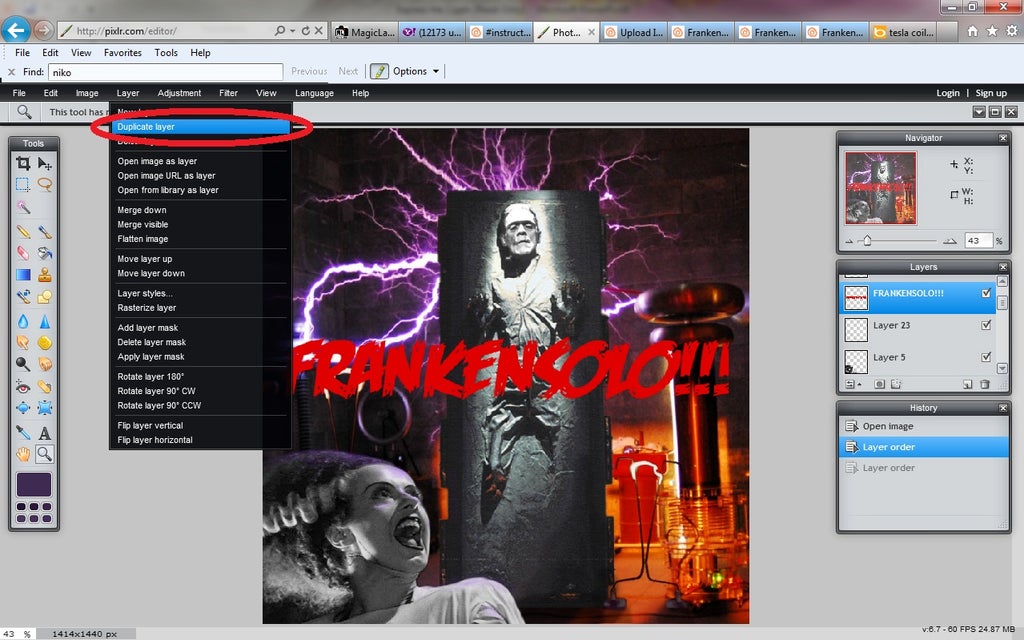Expand address bar search dropdown arrow
The height and width of the screenshot is (640, 1024).
(x=292, y=31)
